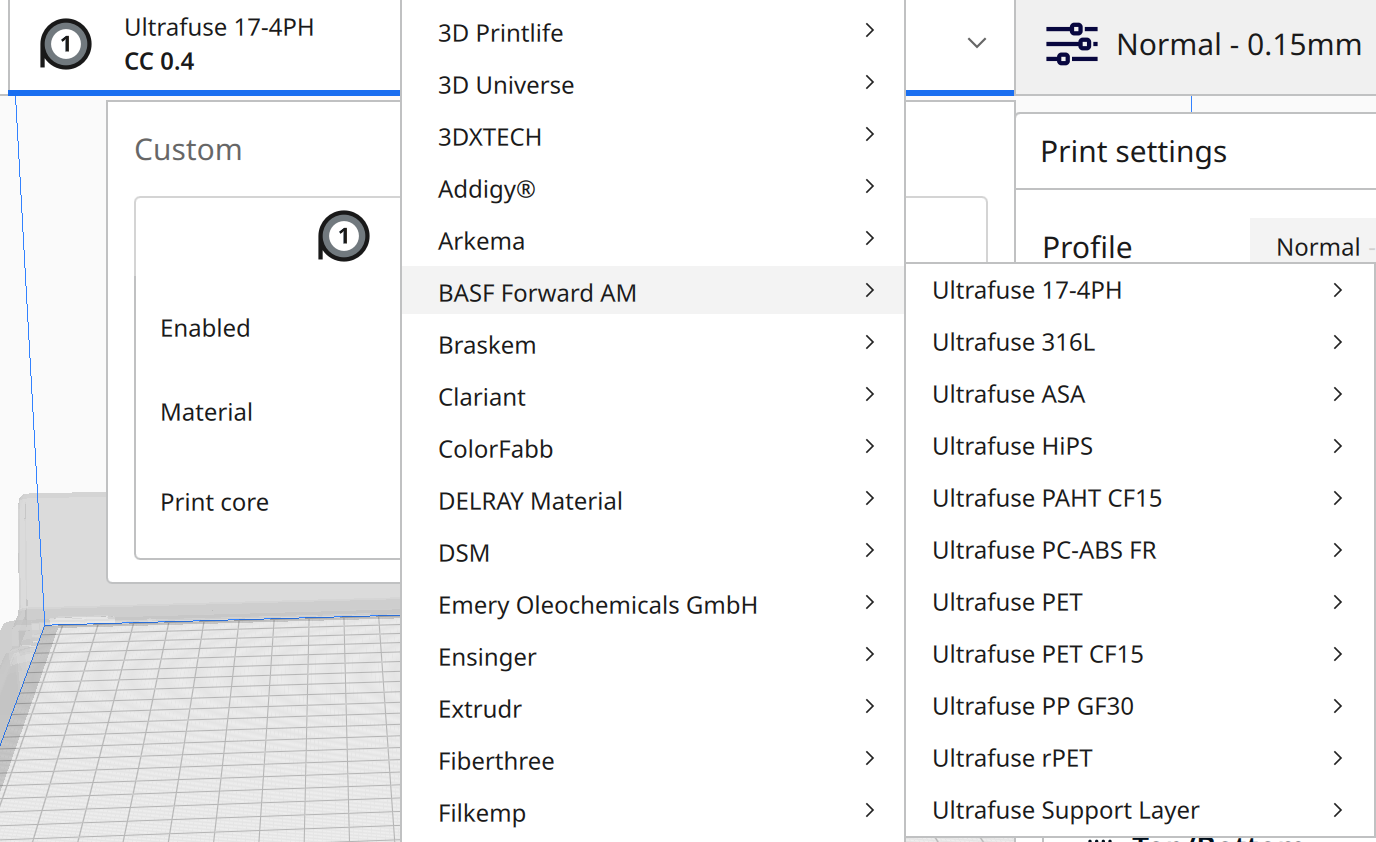The height and width of the screenshot is (842, 1376).
Task: Open the 3DXTECH brand submenu
Action: (x=653, y=136)
